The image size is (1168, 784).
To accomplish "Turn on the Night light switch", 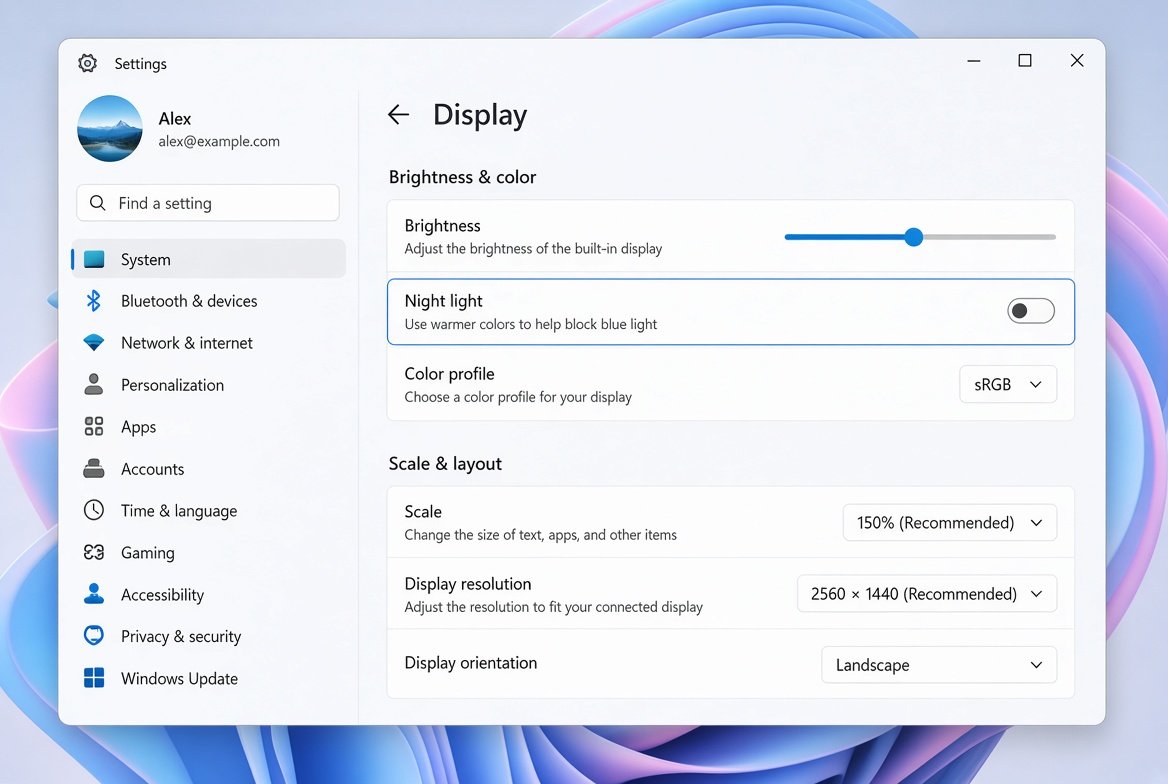I will tap(1030, 311).
